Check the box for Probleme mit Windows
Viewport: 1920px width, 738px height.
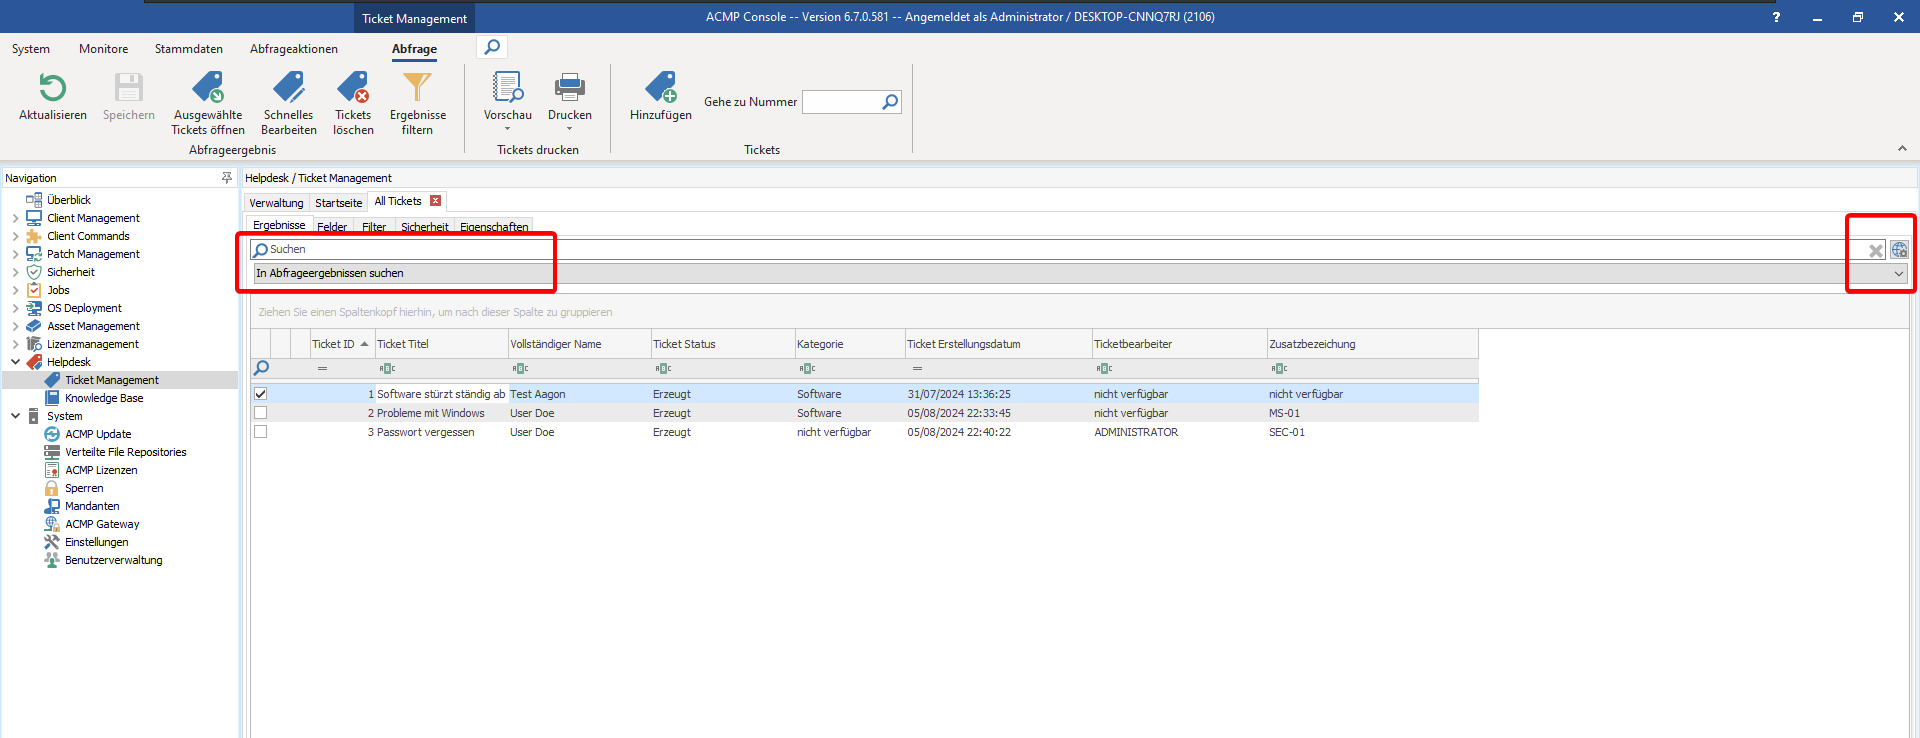(x=261, y=413)
